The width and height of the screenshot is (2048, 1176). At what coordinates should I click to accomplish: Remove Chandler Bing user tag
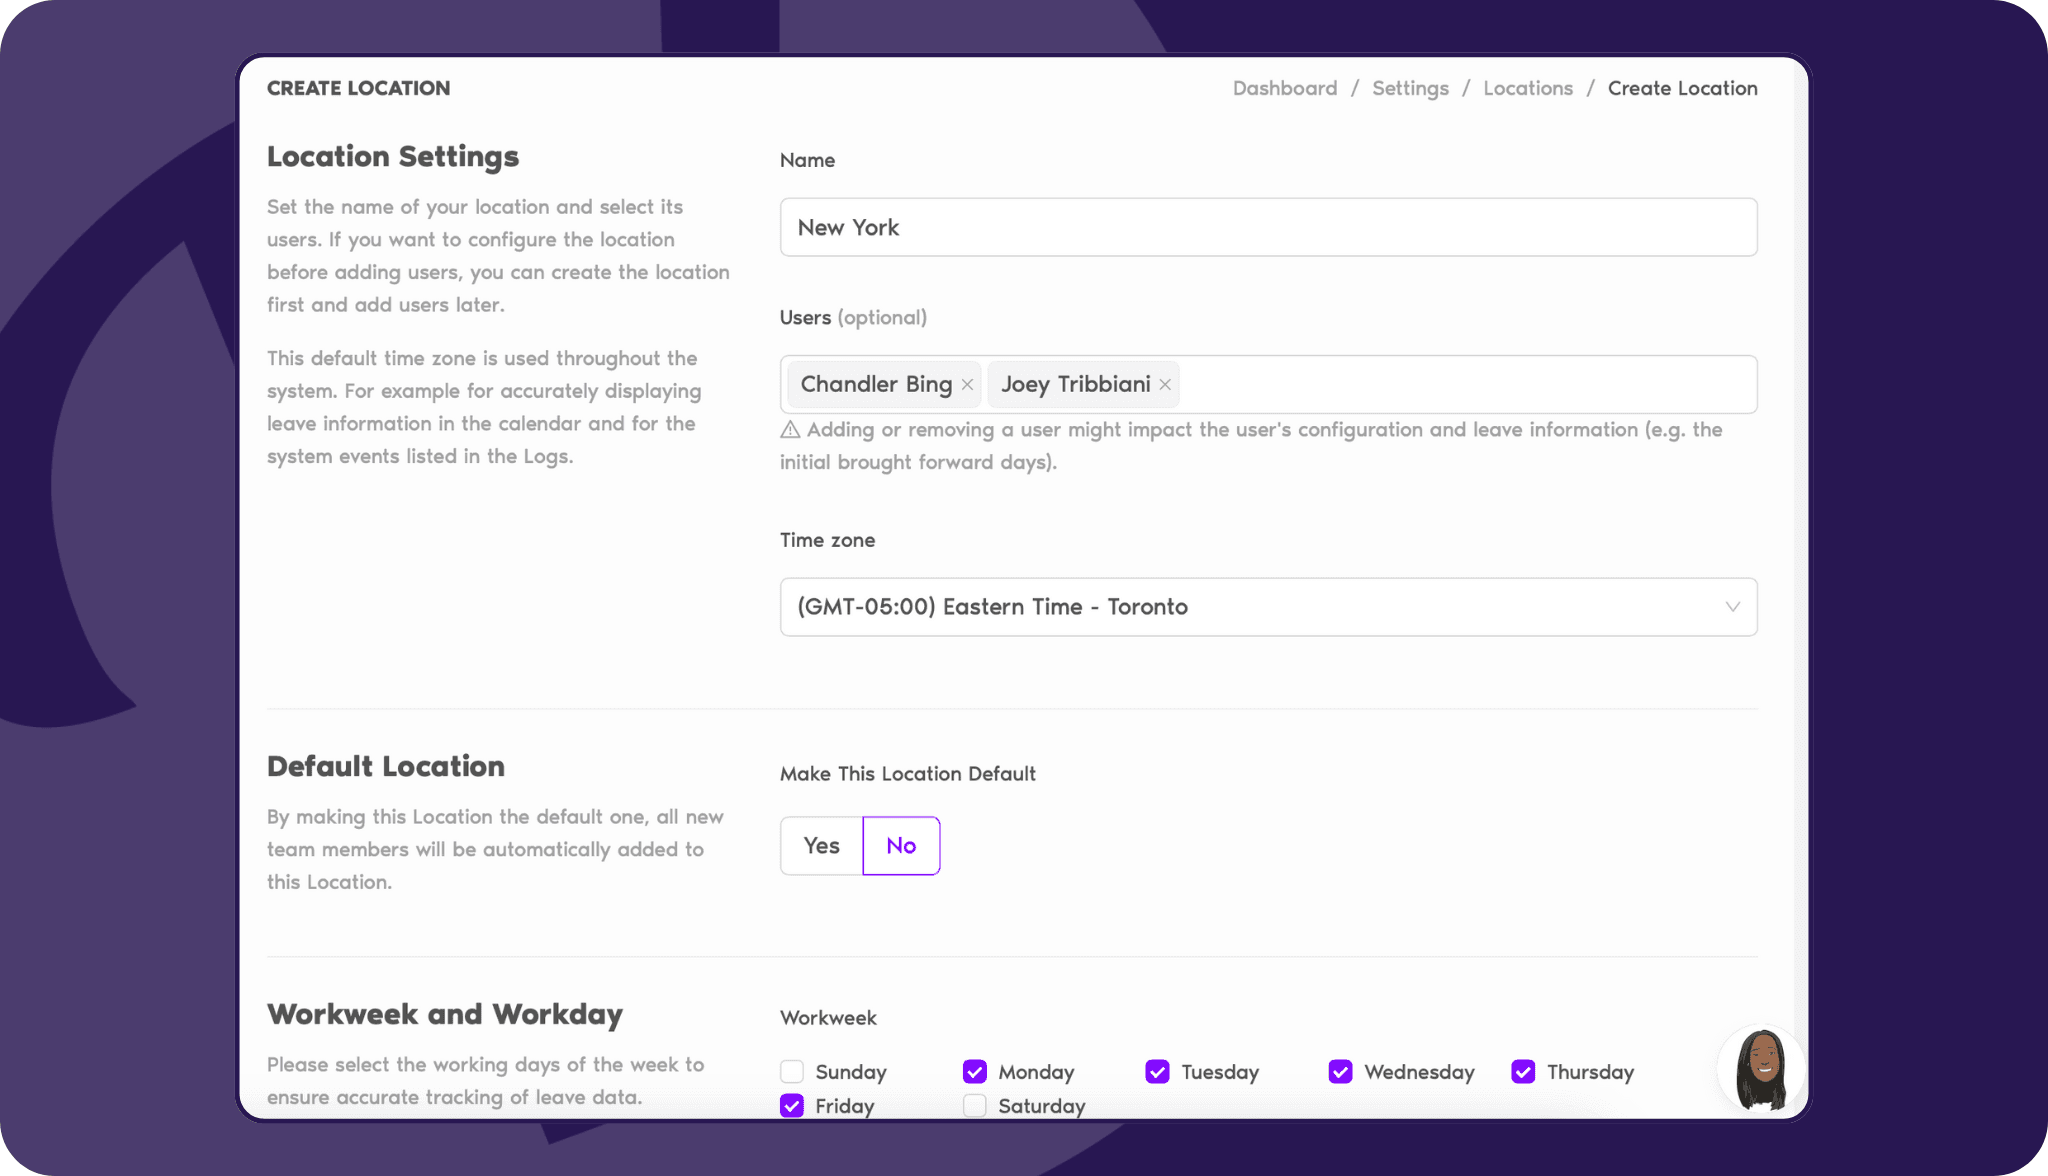tap(967, 385)
